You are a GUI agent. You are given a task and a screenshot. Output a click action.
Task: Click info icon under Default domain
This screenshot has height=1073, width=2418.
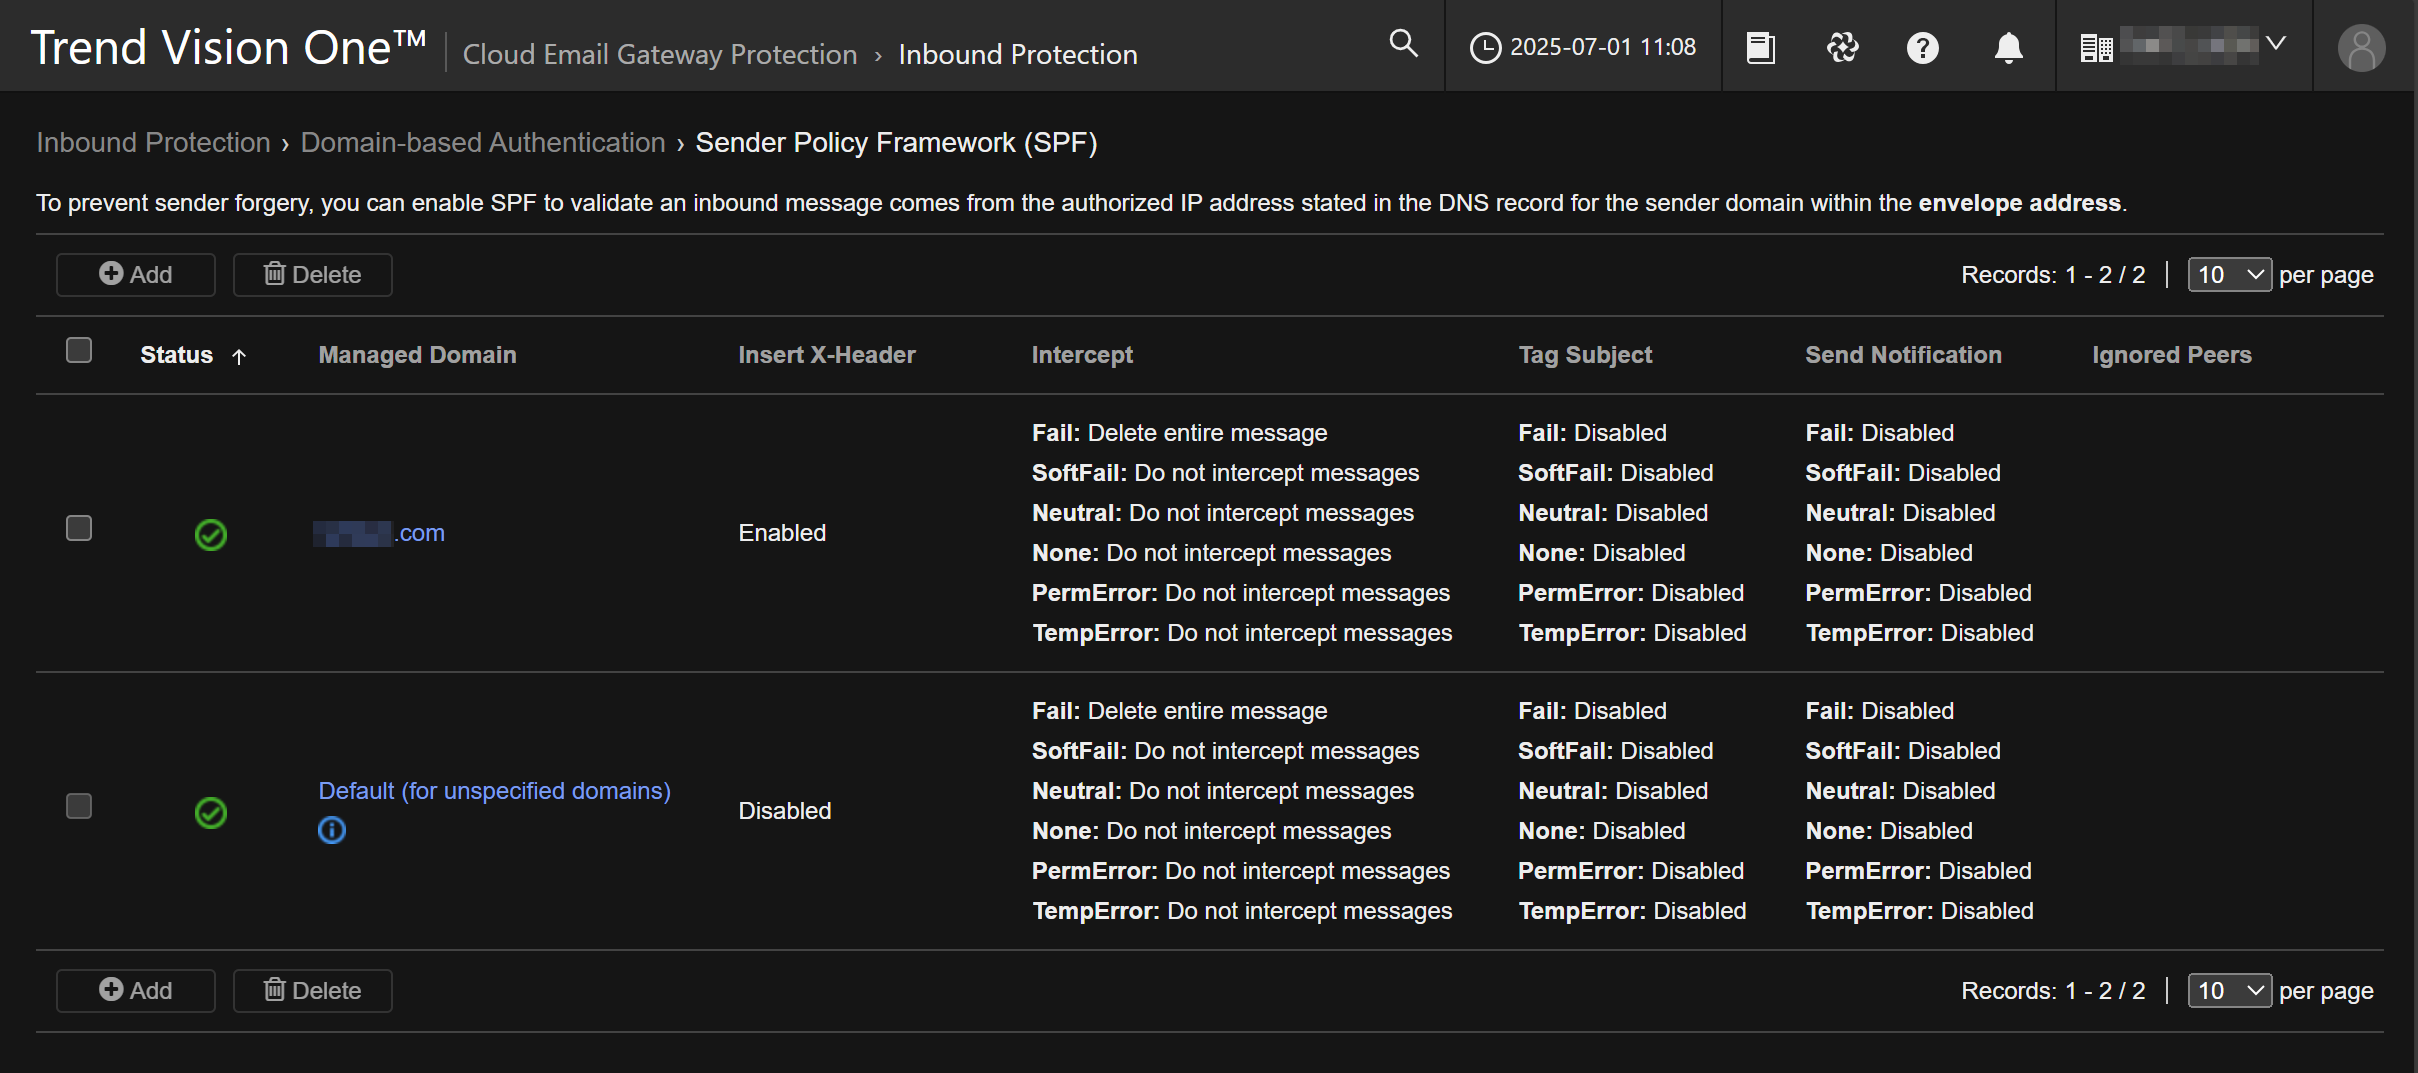332,830
